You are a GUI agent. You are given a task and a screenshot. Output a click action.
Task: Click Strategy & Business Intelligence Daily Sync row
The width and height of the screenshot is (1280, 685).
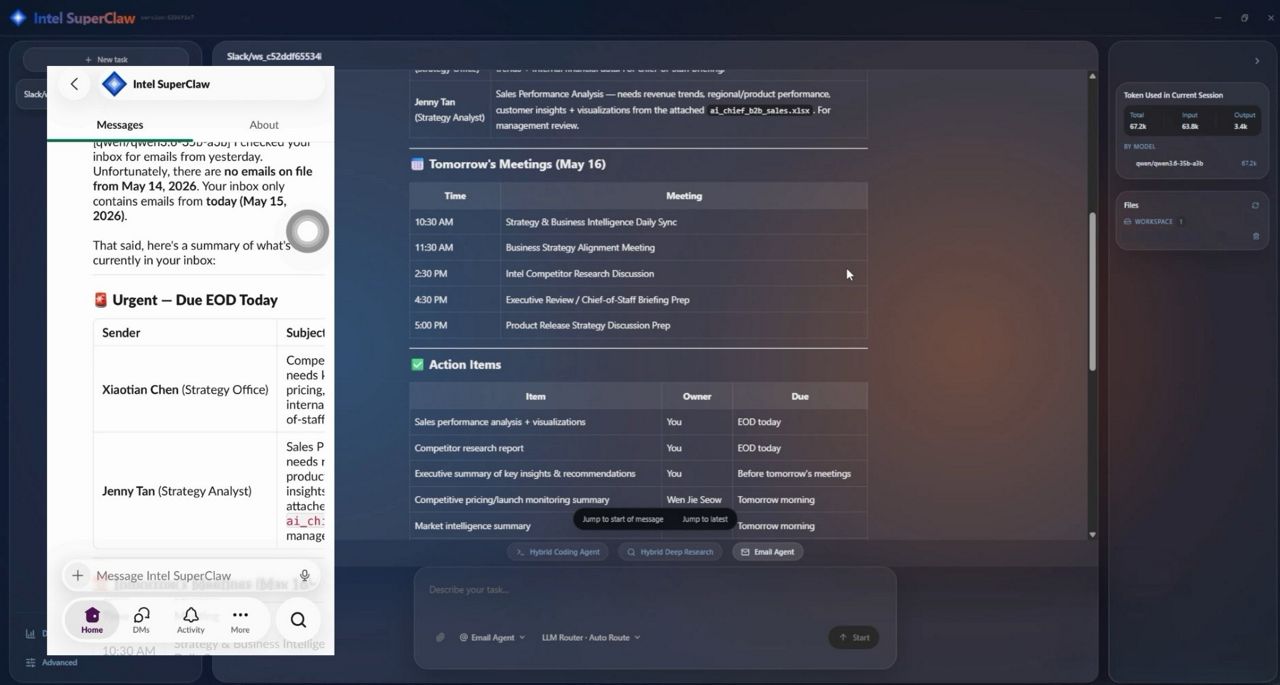[638, 222]
